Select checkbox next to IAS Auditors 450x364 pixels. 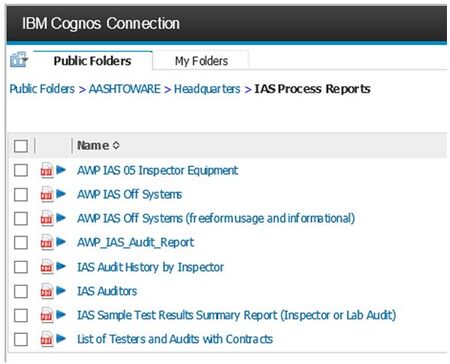(x=21, y=291)
